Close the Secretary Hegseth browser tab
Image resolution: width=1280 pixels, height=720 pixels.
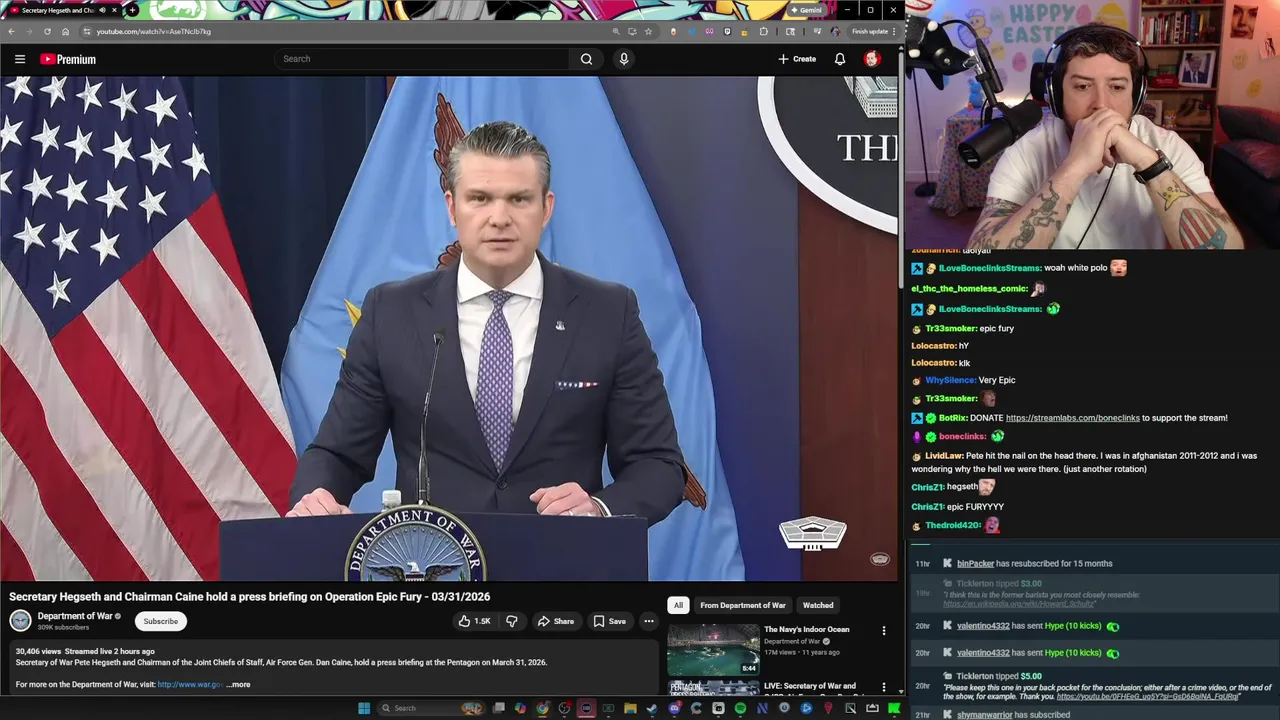click(x=114, y=10)
